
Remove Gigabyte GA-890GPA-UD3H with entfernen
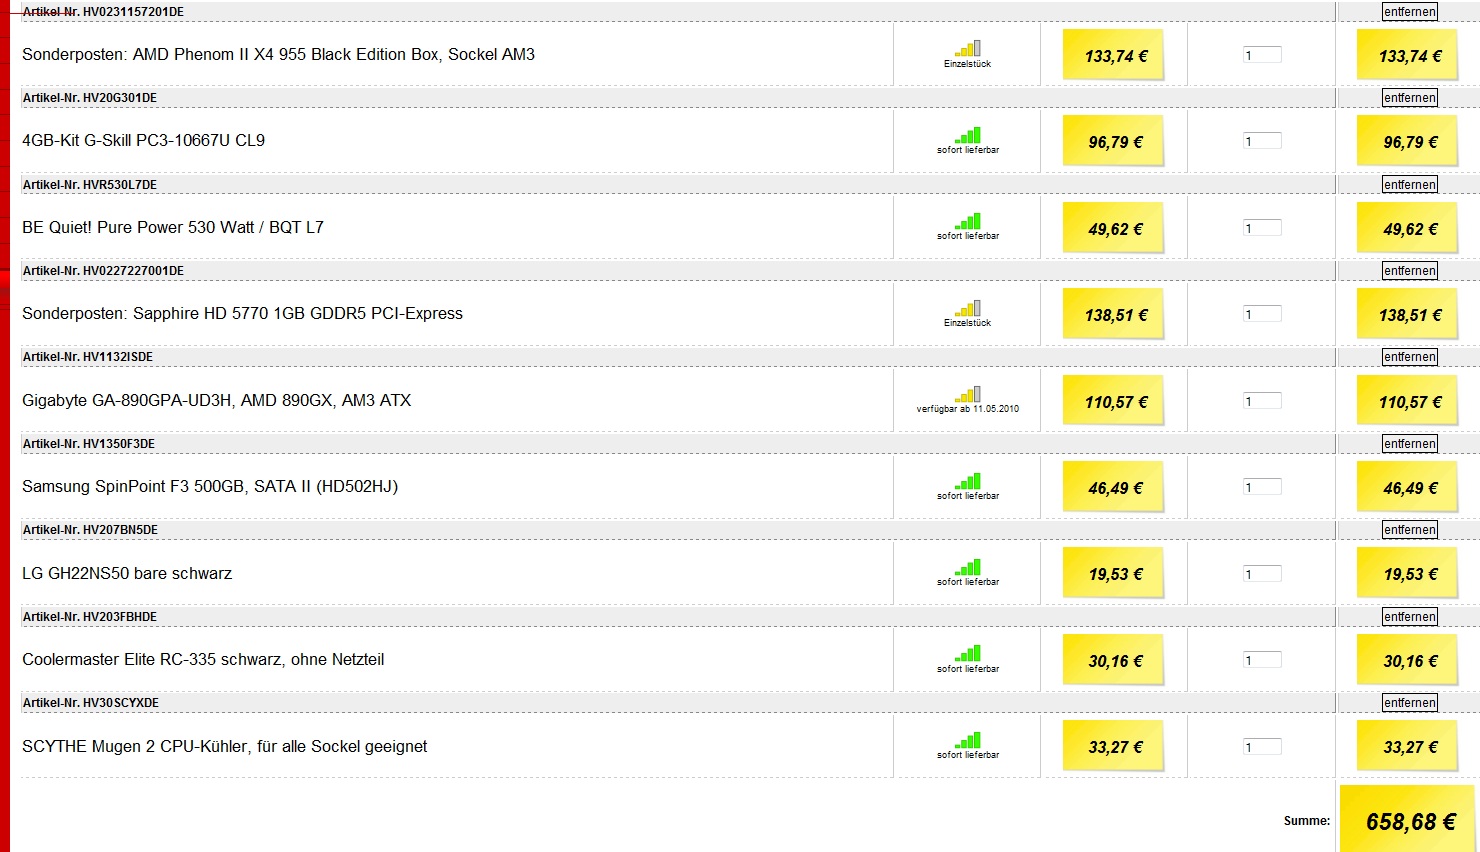tap(1410, 357)
